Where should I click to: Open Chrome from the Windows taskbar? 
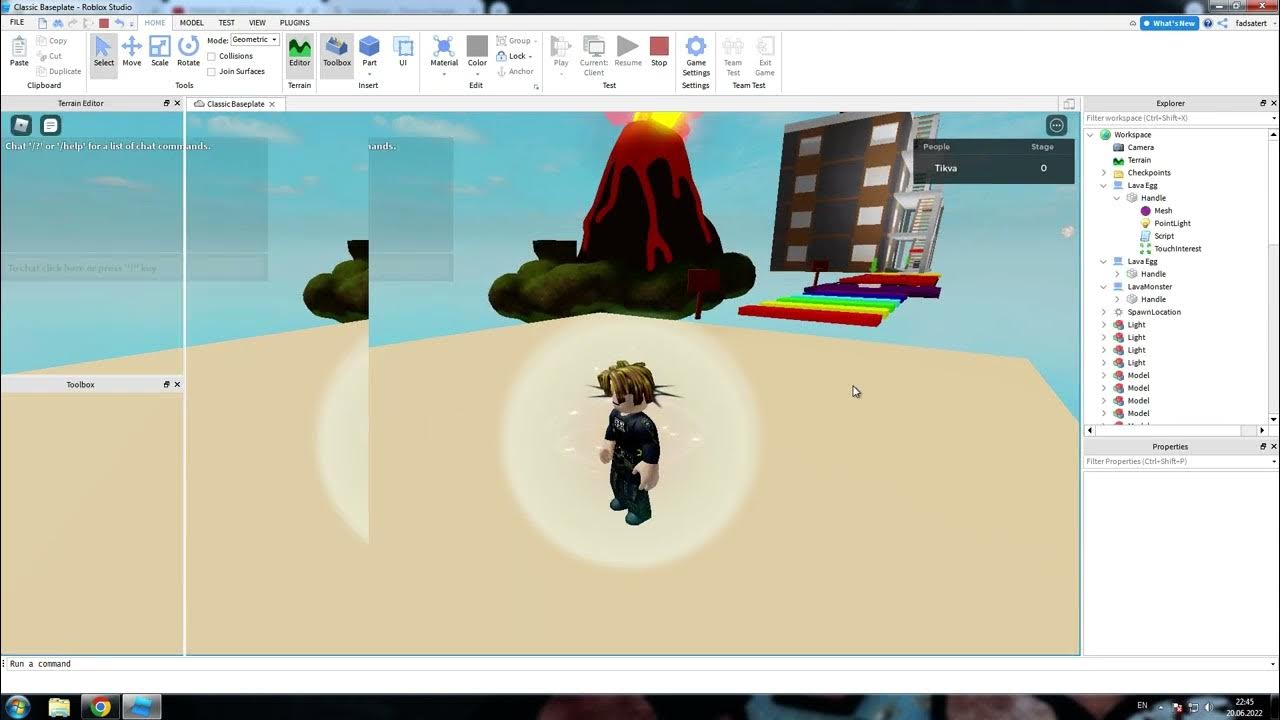coord(100,707)
